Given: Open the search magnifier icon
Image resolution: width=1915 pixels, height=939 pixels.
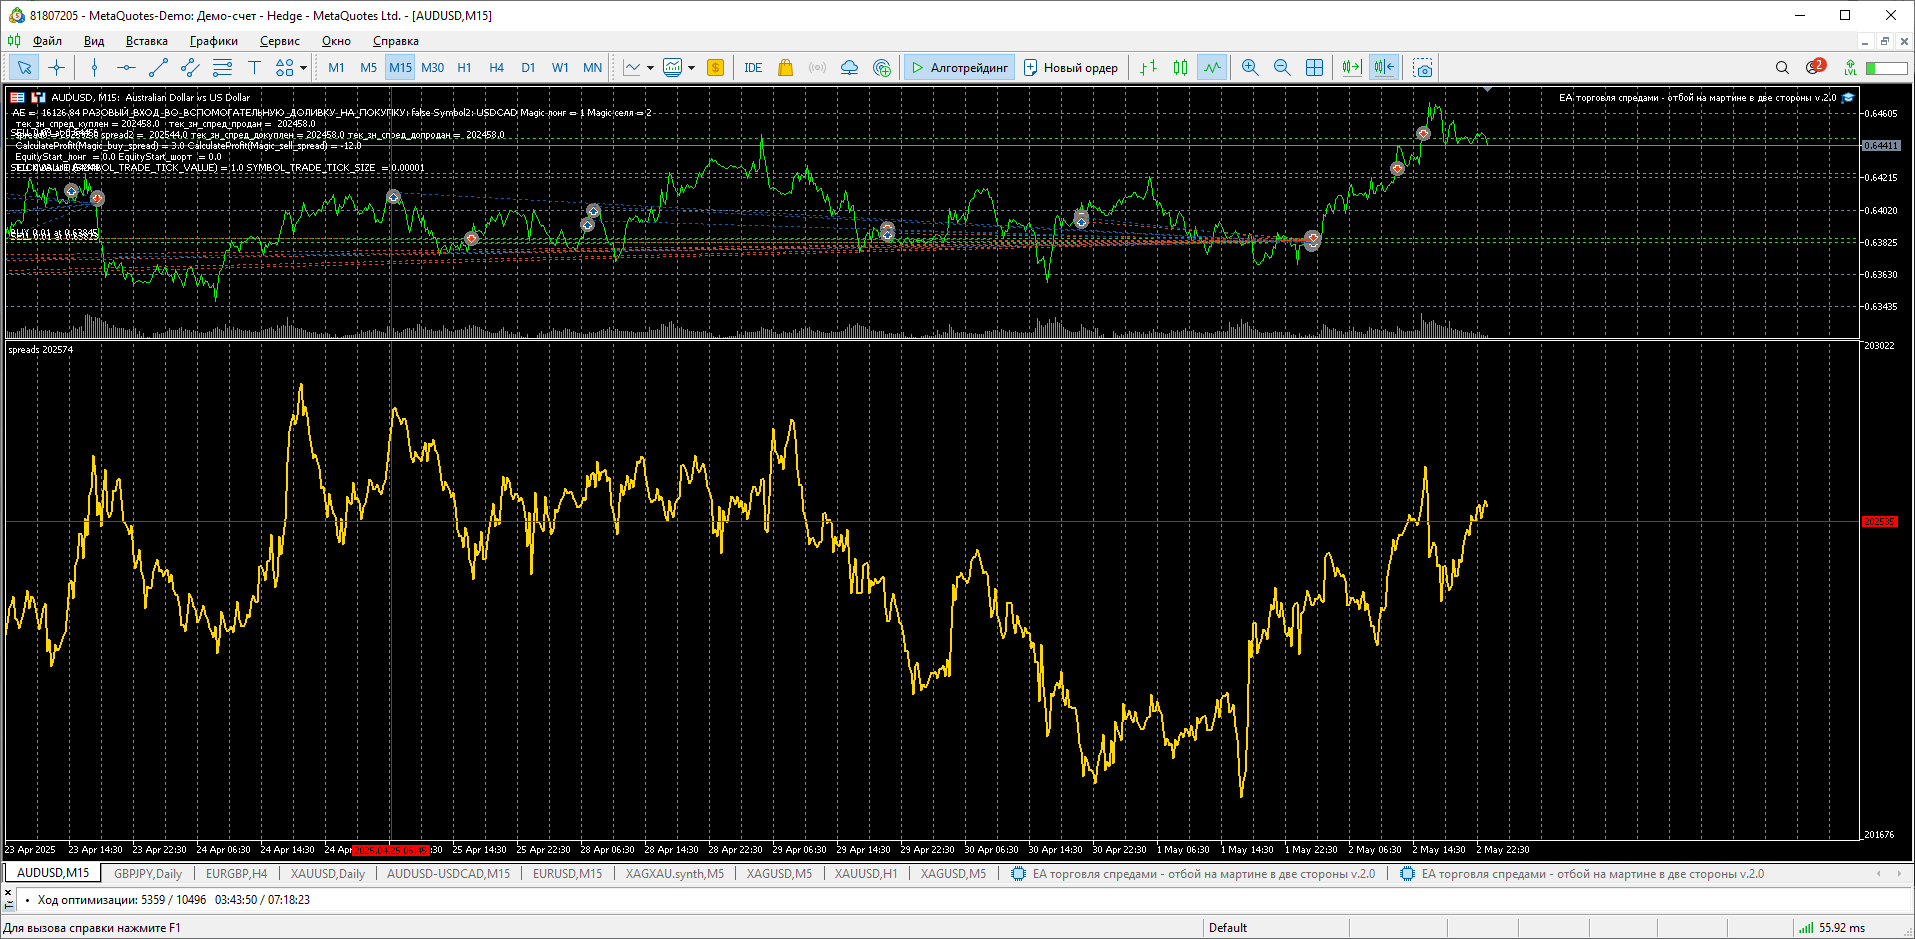Looking at the screenshot, I should 1782,68.
